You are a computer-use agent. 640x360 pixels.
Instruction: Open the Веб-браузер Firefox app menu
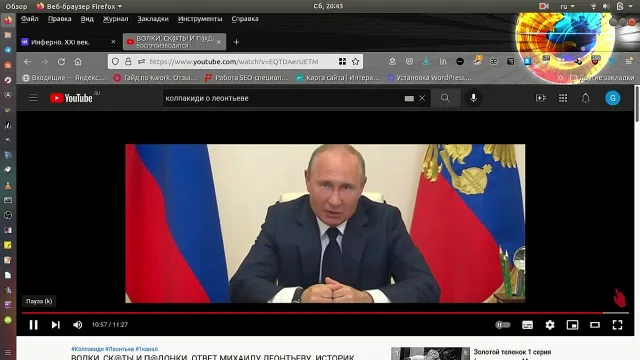(79, 6)
